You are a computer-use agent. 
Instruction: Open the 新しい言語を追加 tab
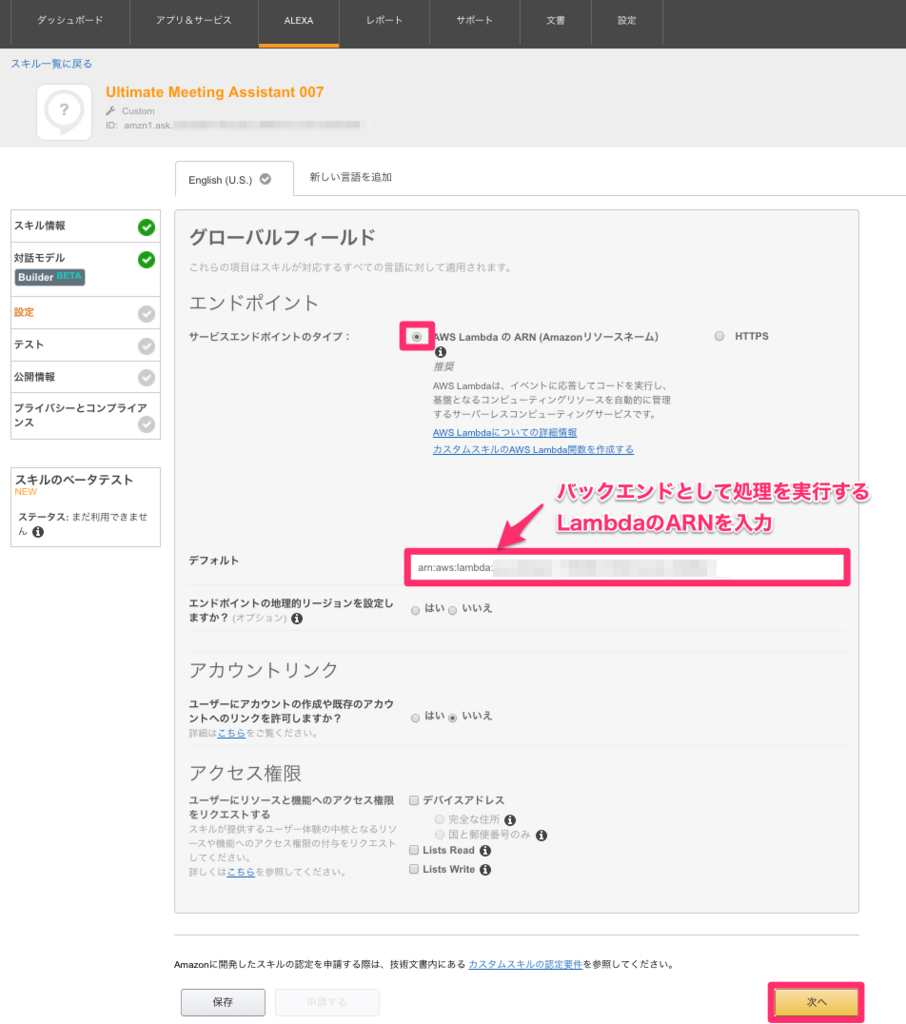point(351,177)
